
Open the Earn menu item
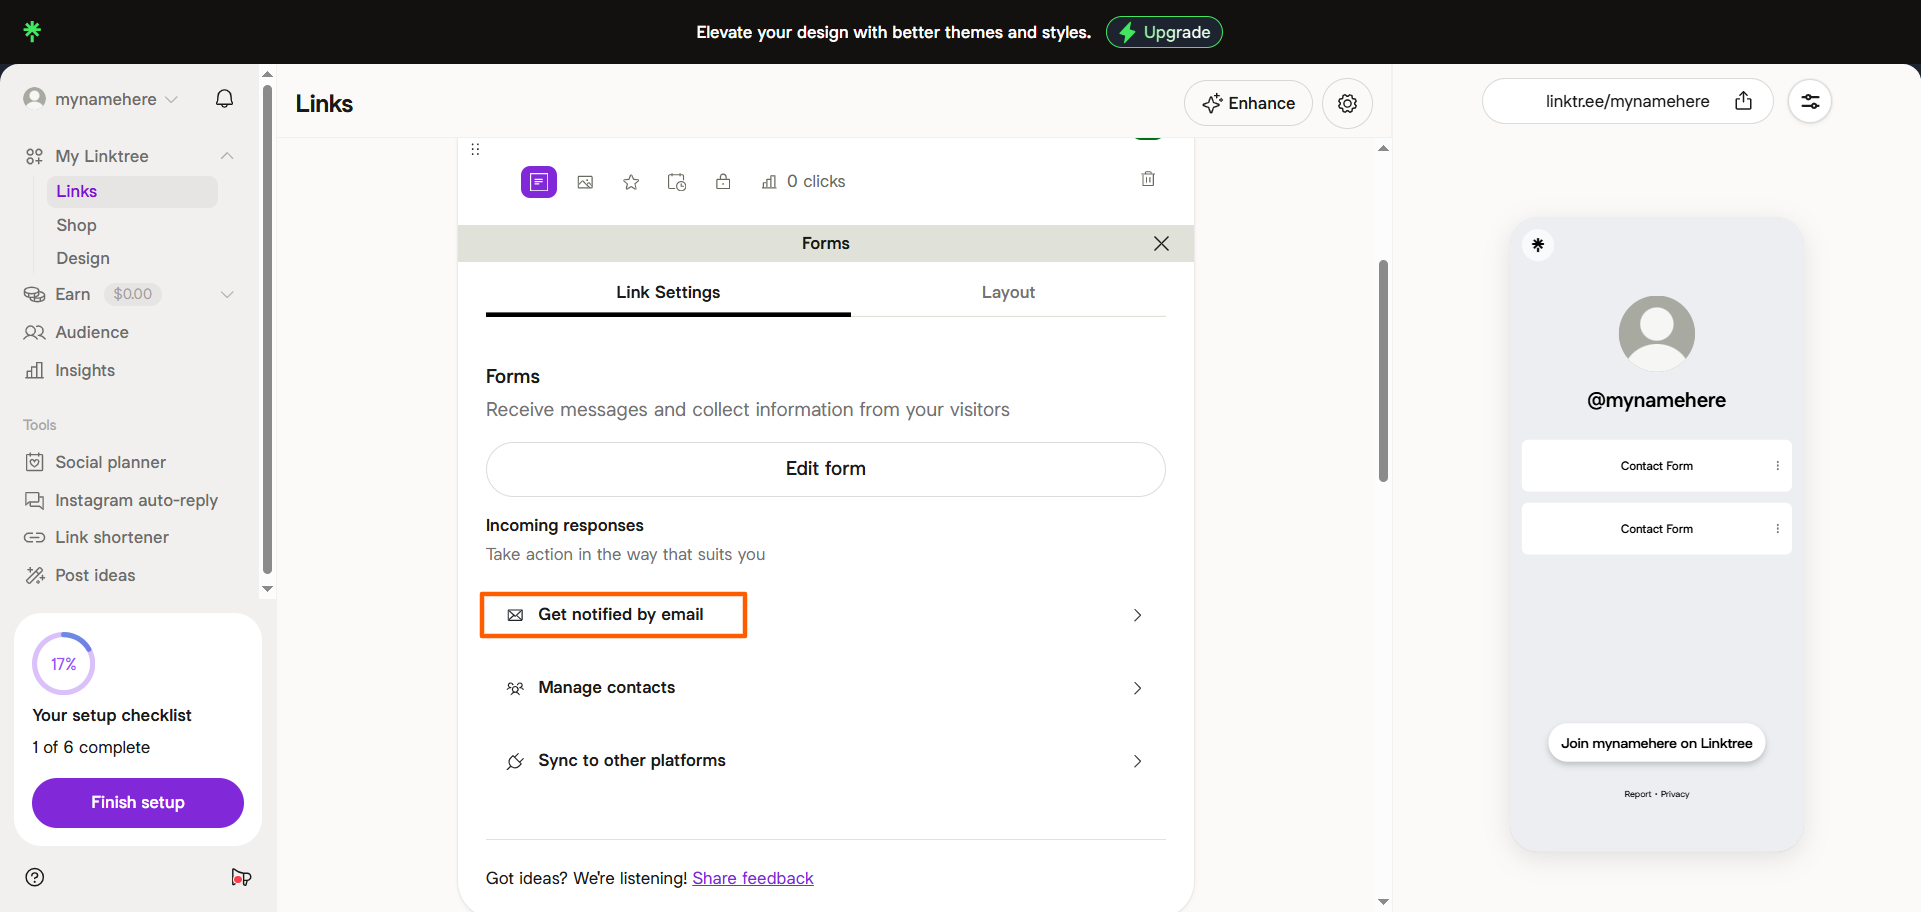click(x=72, y=294)
